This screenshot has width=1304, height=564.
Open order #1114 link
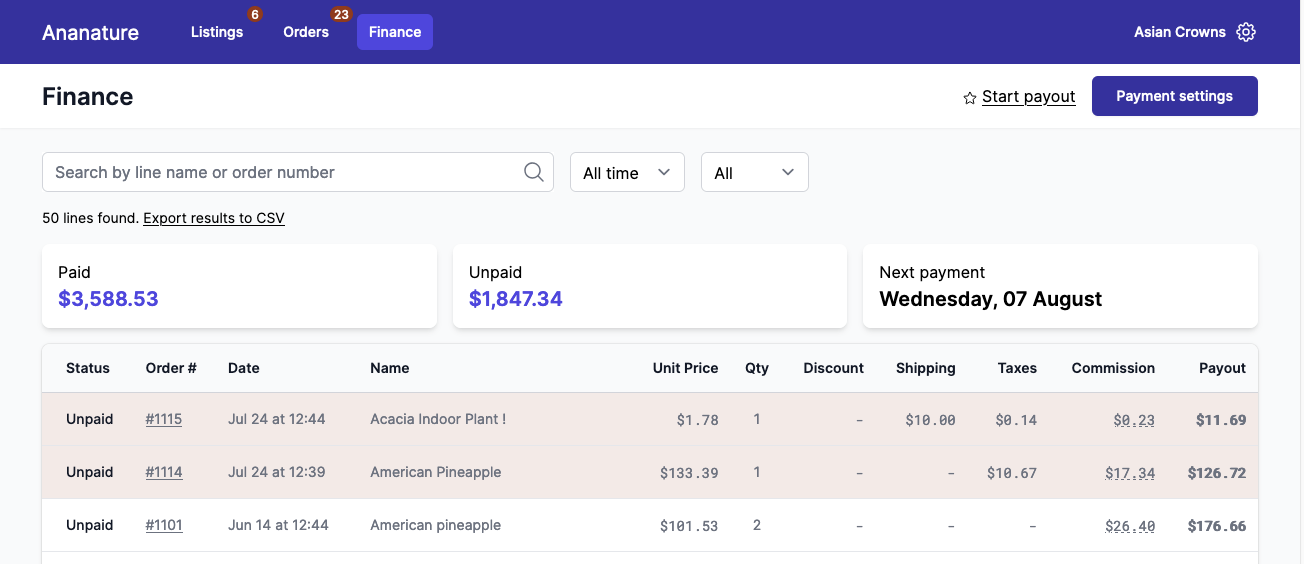click(164, 472)
